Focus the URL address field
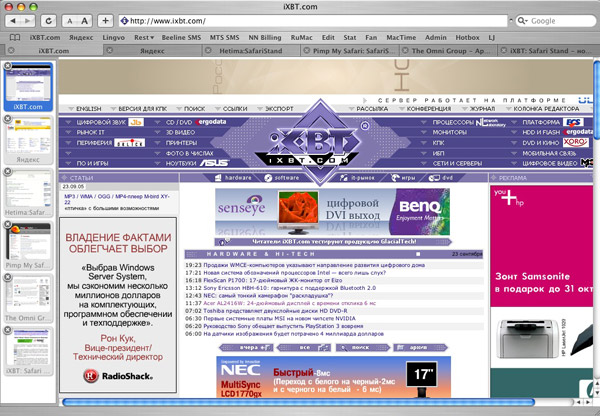 313,21
